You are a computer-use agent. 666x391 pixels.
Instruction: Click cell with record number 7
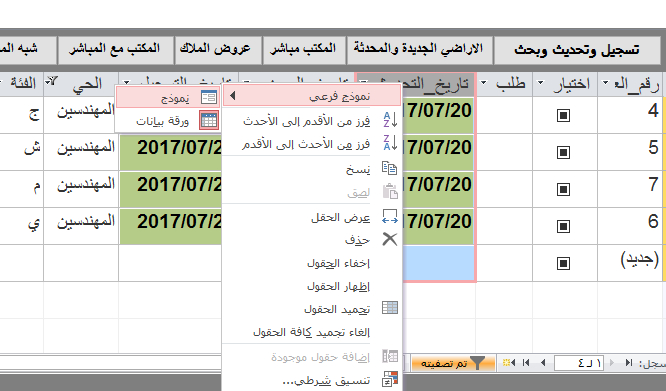(x=629, y=188)
